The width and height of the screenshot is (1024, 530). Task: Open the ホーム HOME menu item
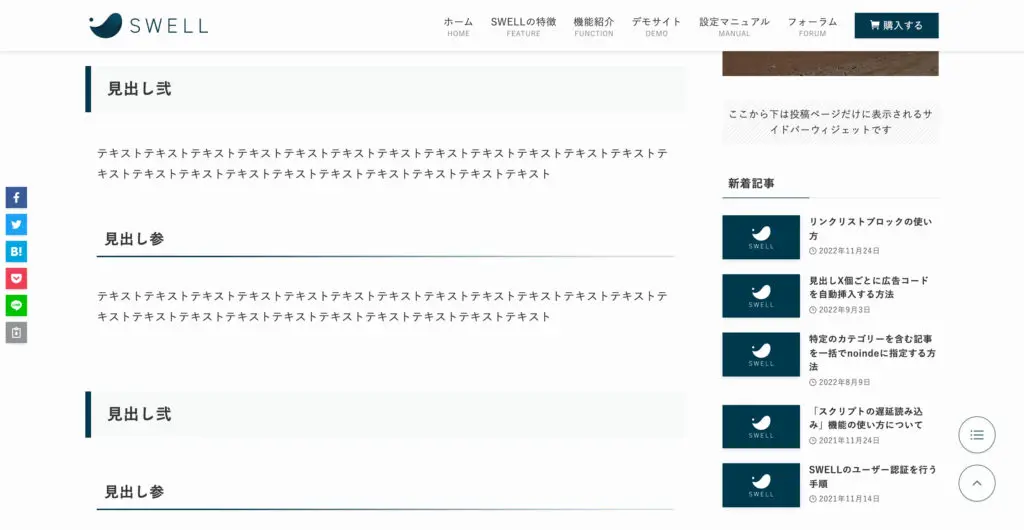coord(458,26)
